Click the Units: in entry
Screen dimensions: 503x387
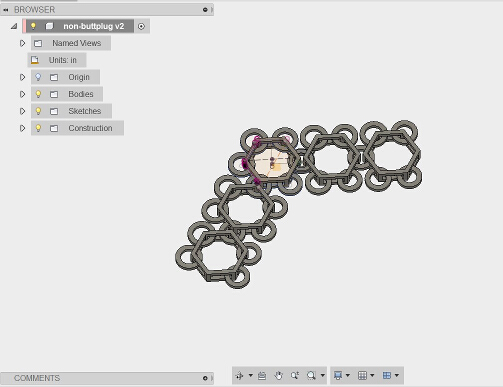click(x=63, y=60)
